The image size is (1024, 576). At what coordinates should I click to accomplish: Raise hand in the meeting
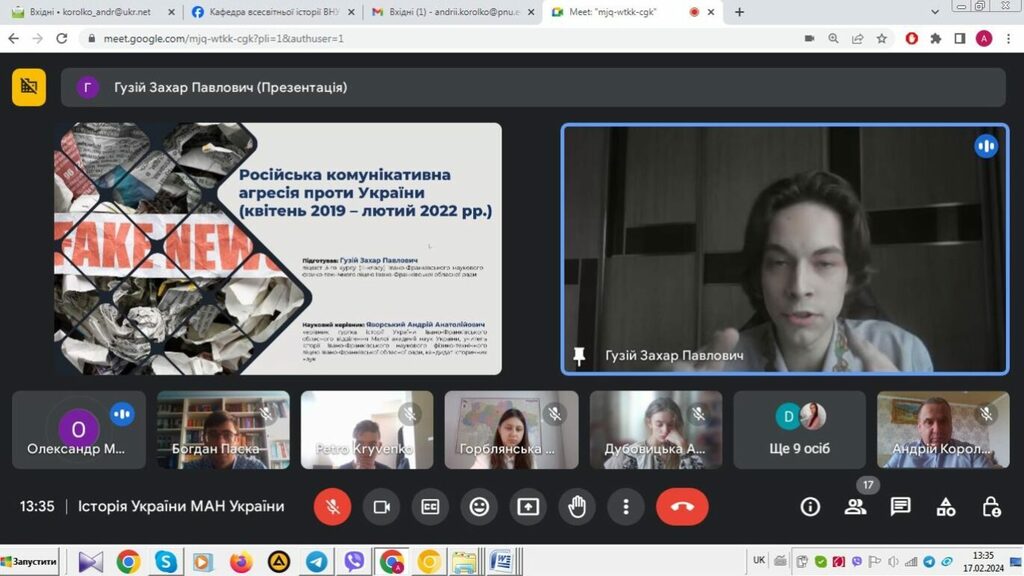(577, 507)
